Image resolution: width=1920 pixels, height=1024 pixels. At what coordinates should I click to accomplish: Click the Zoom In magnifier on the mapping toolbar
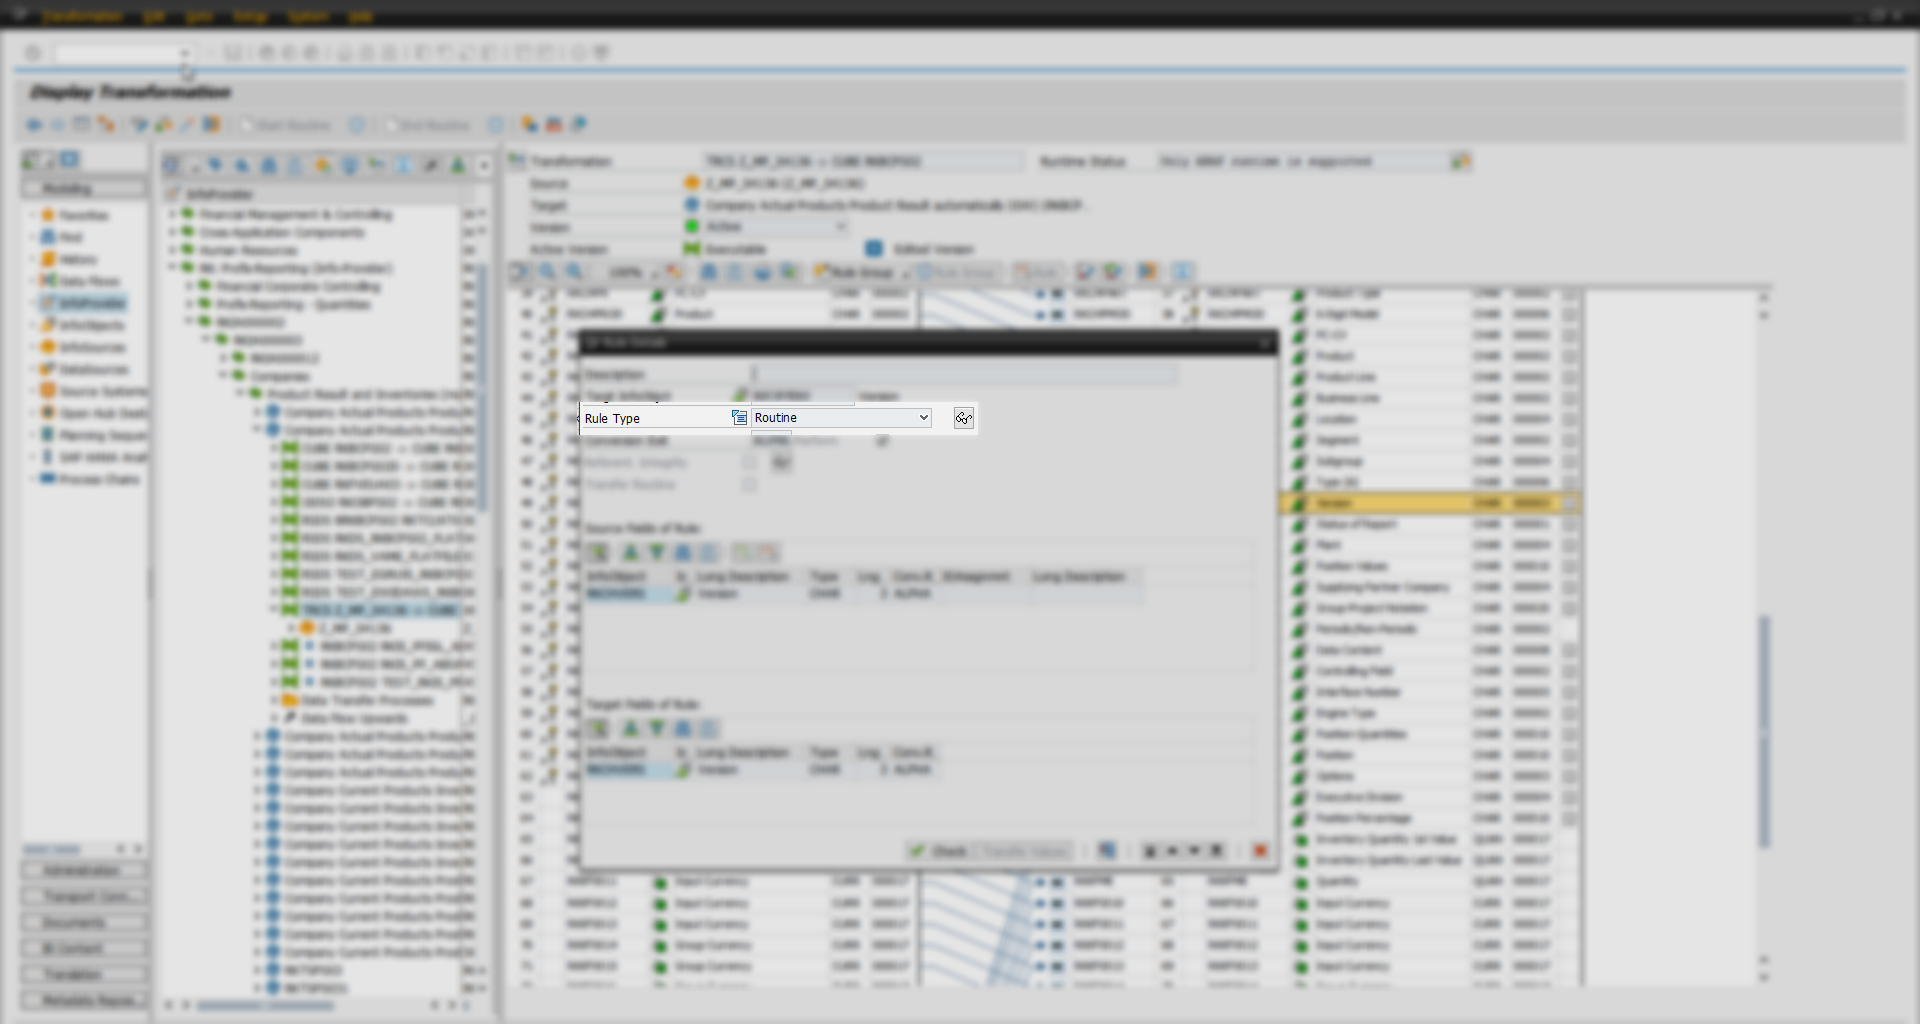click(547, 271)
